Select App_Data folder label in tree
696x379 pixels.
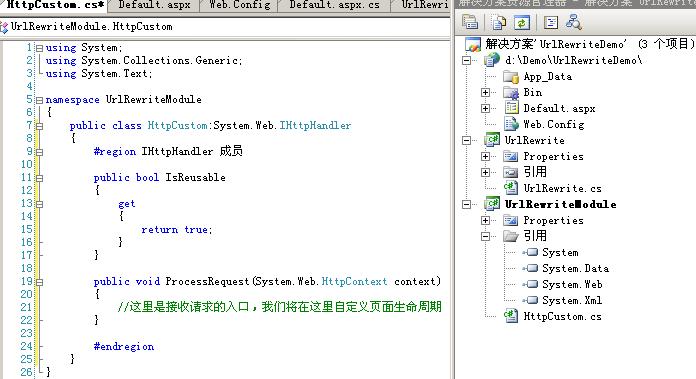pyautogui.click(x=547, y=77)
